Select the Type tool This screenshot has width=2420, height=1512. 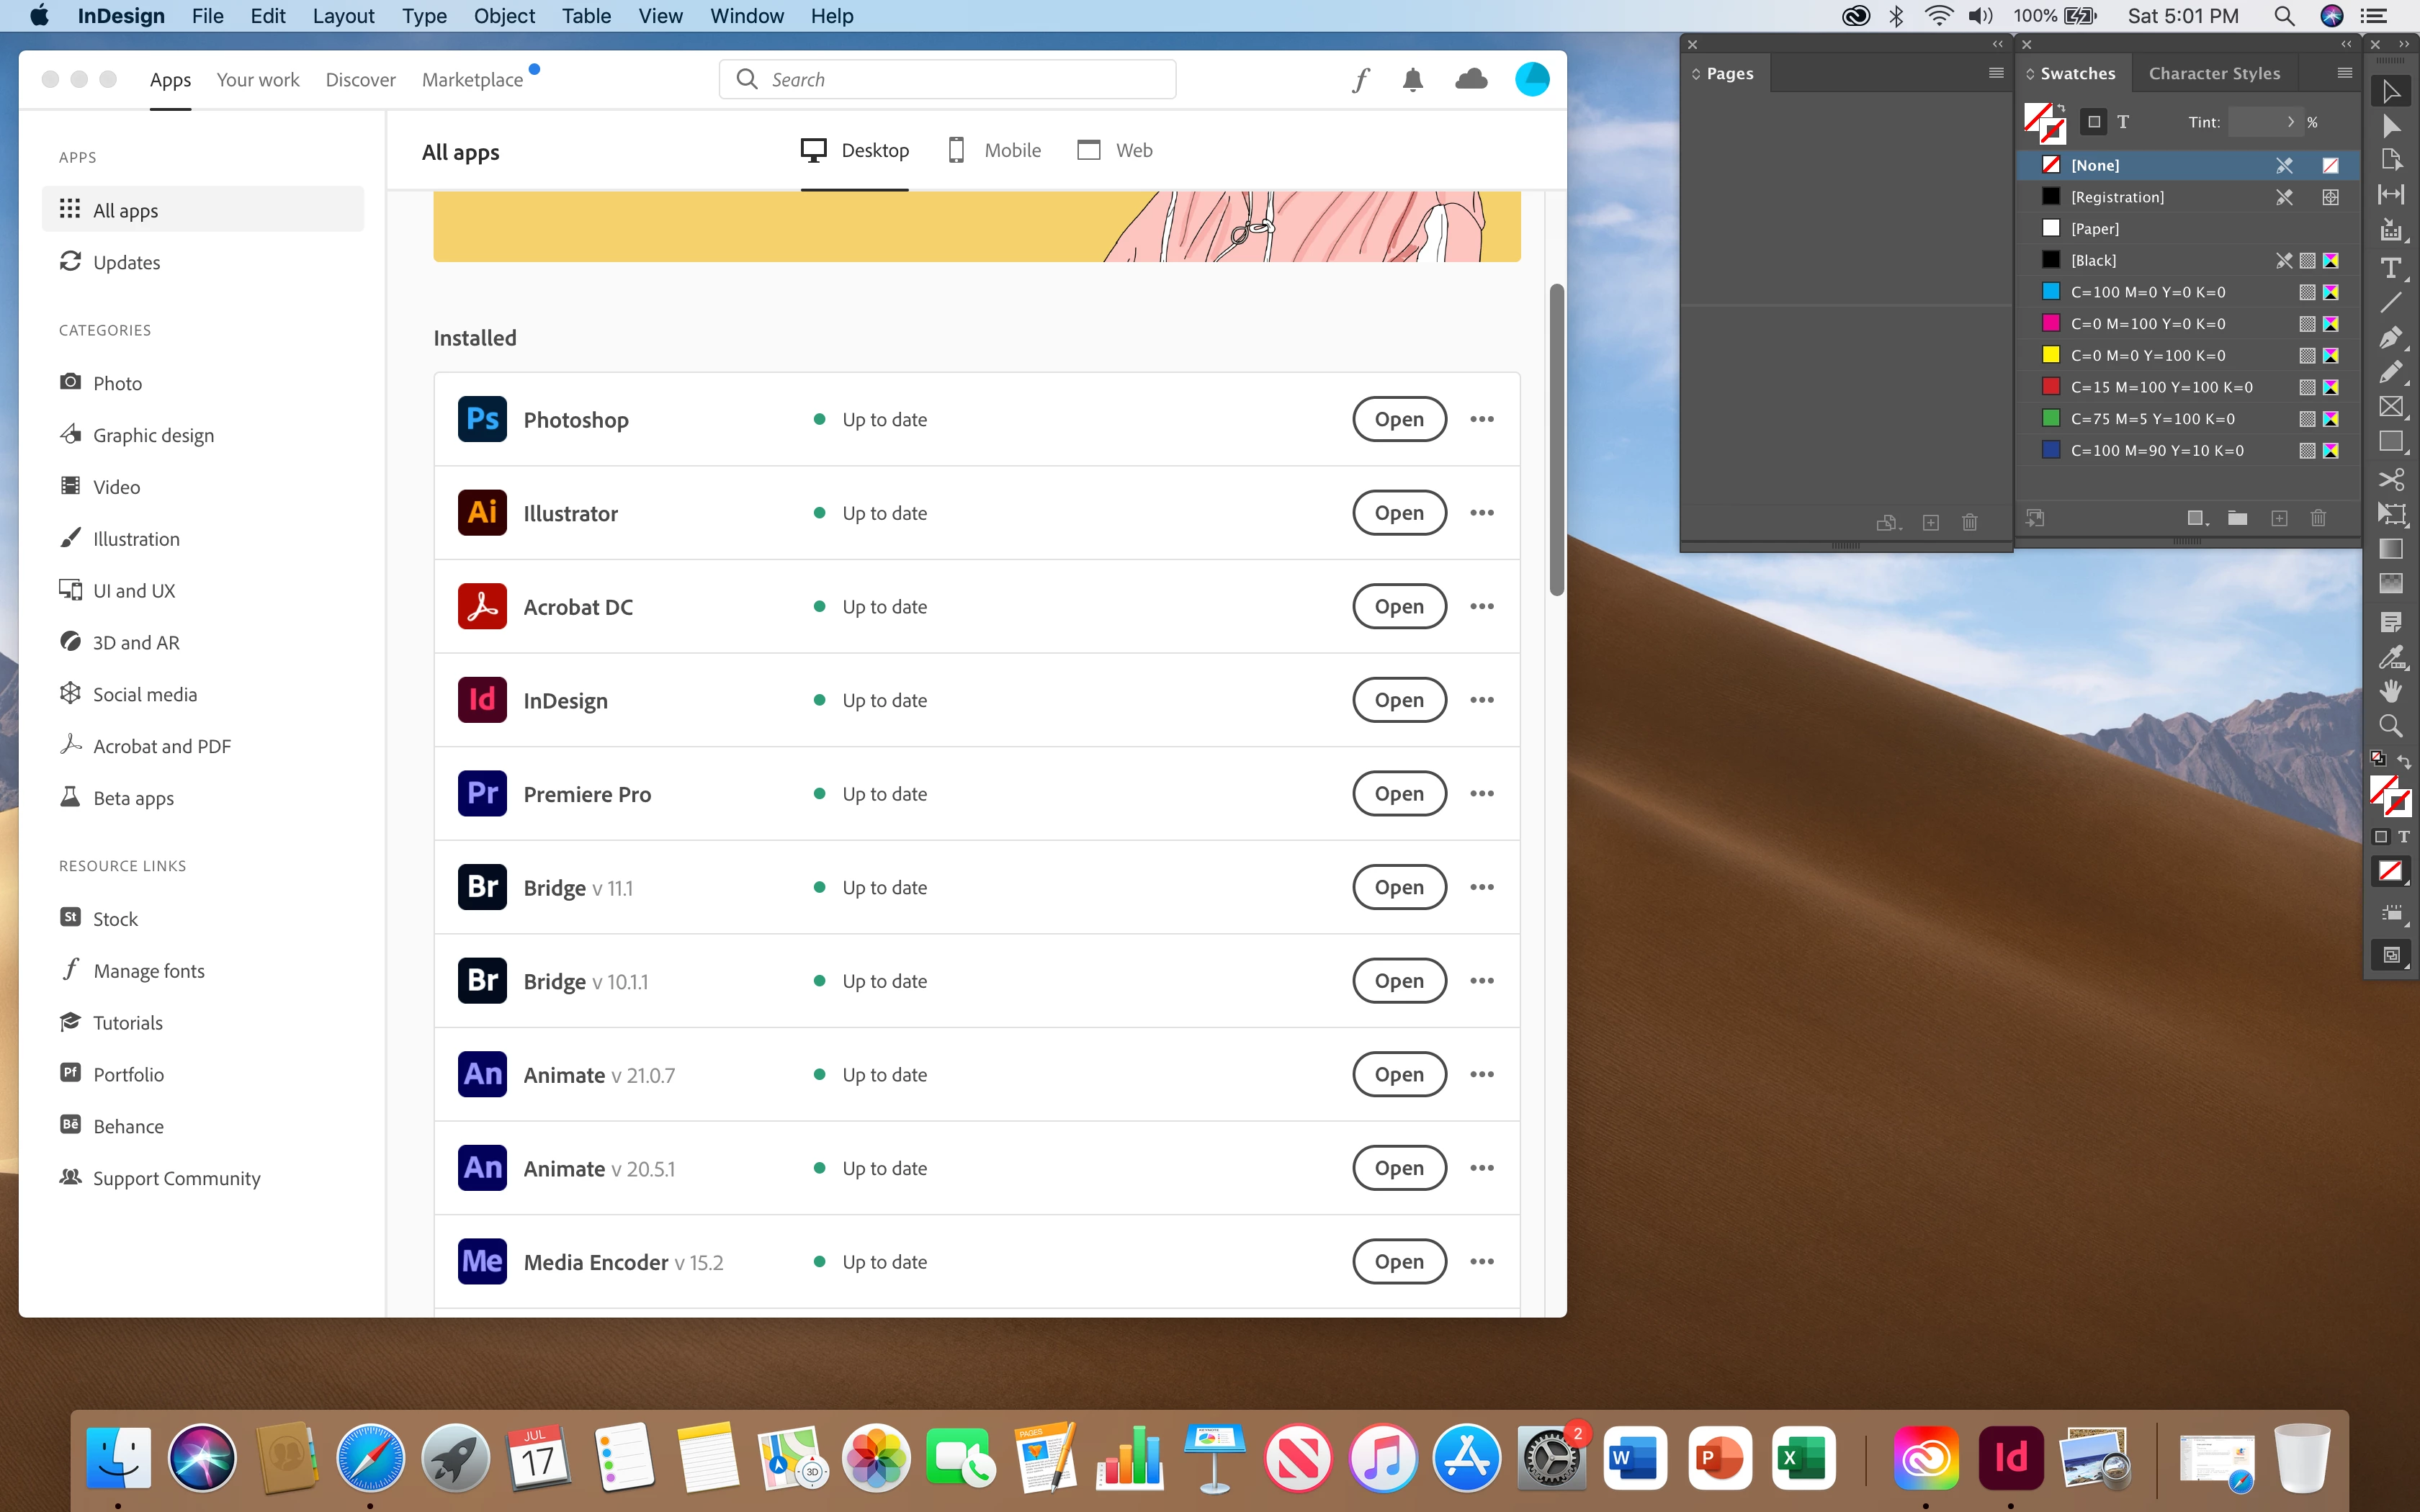(2390, 268)
